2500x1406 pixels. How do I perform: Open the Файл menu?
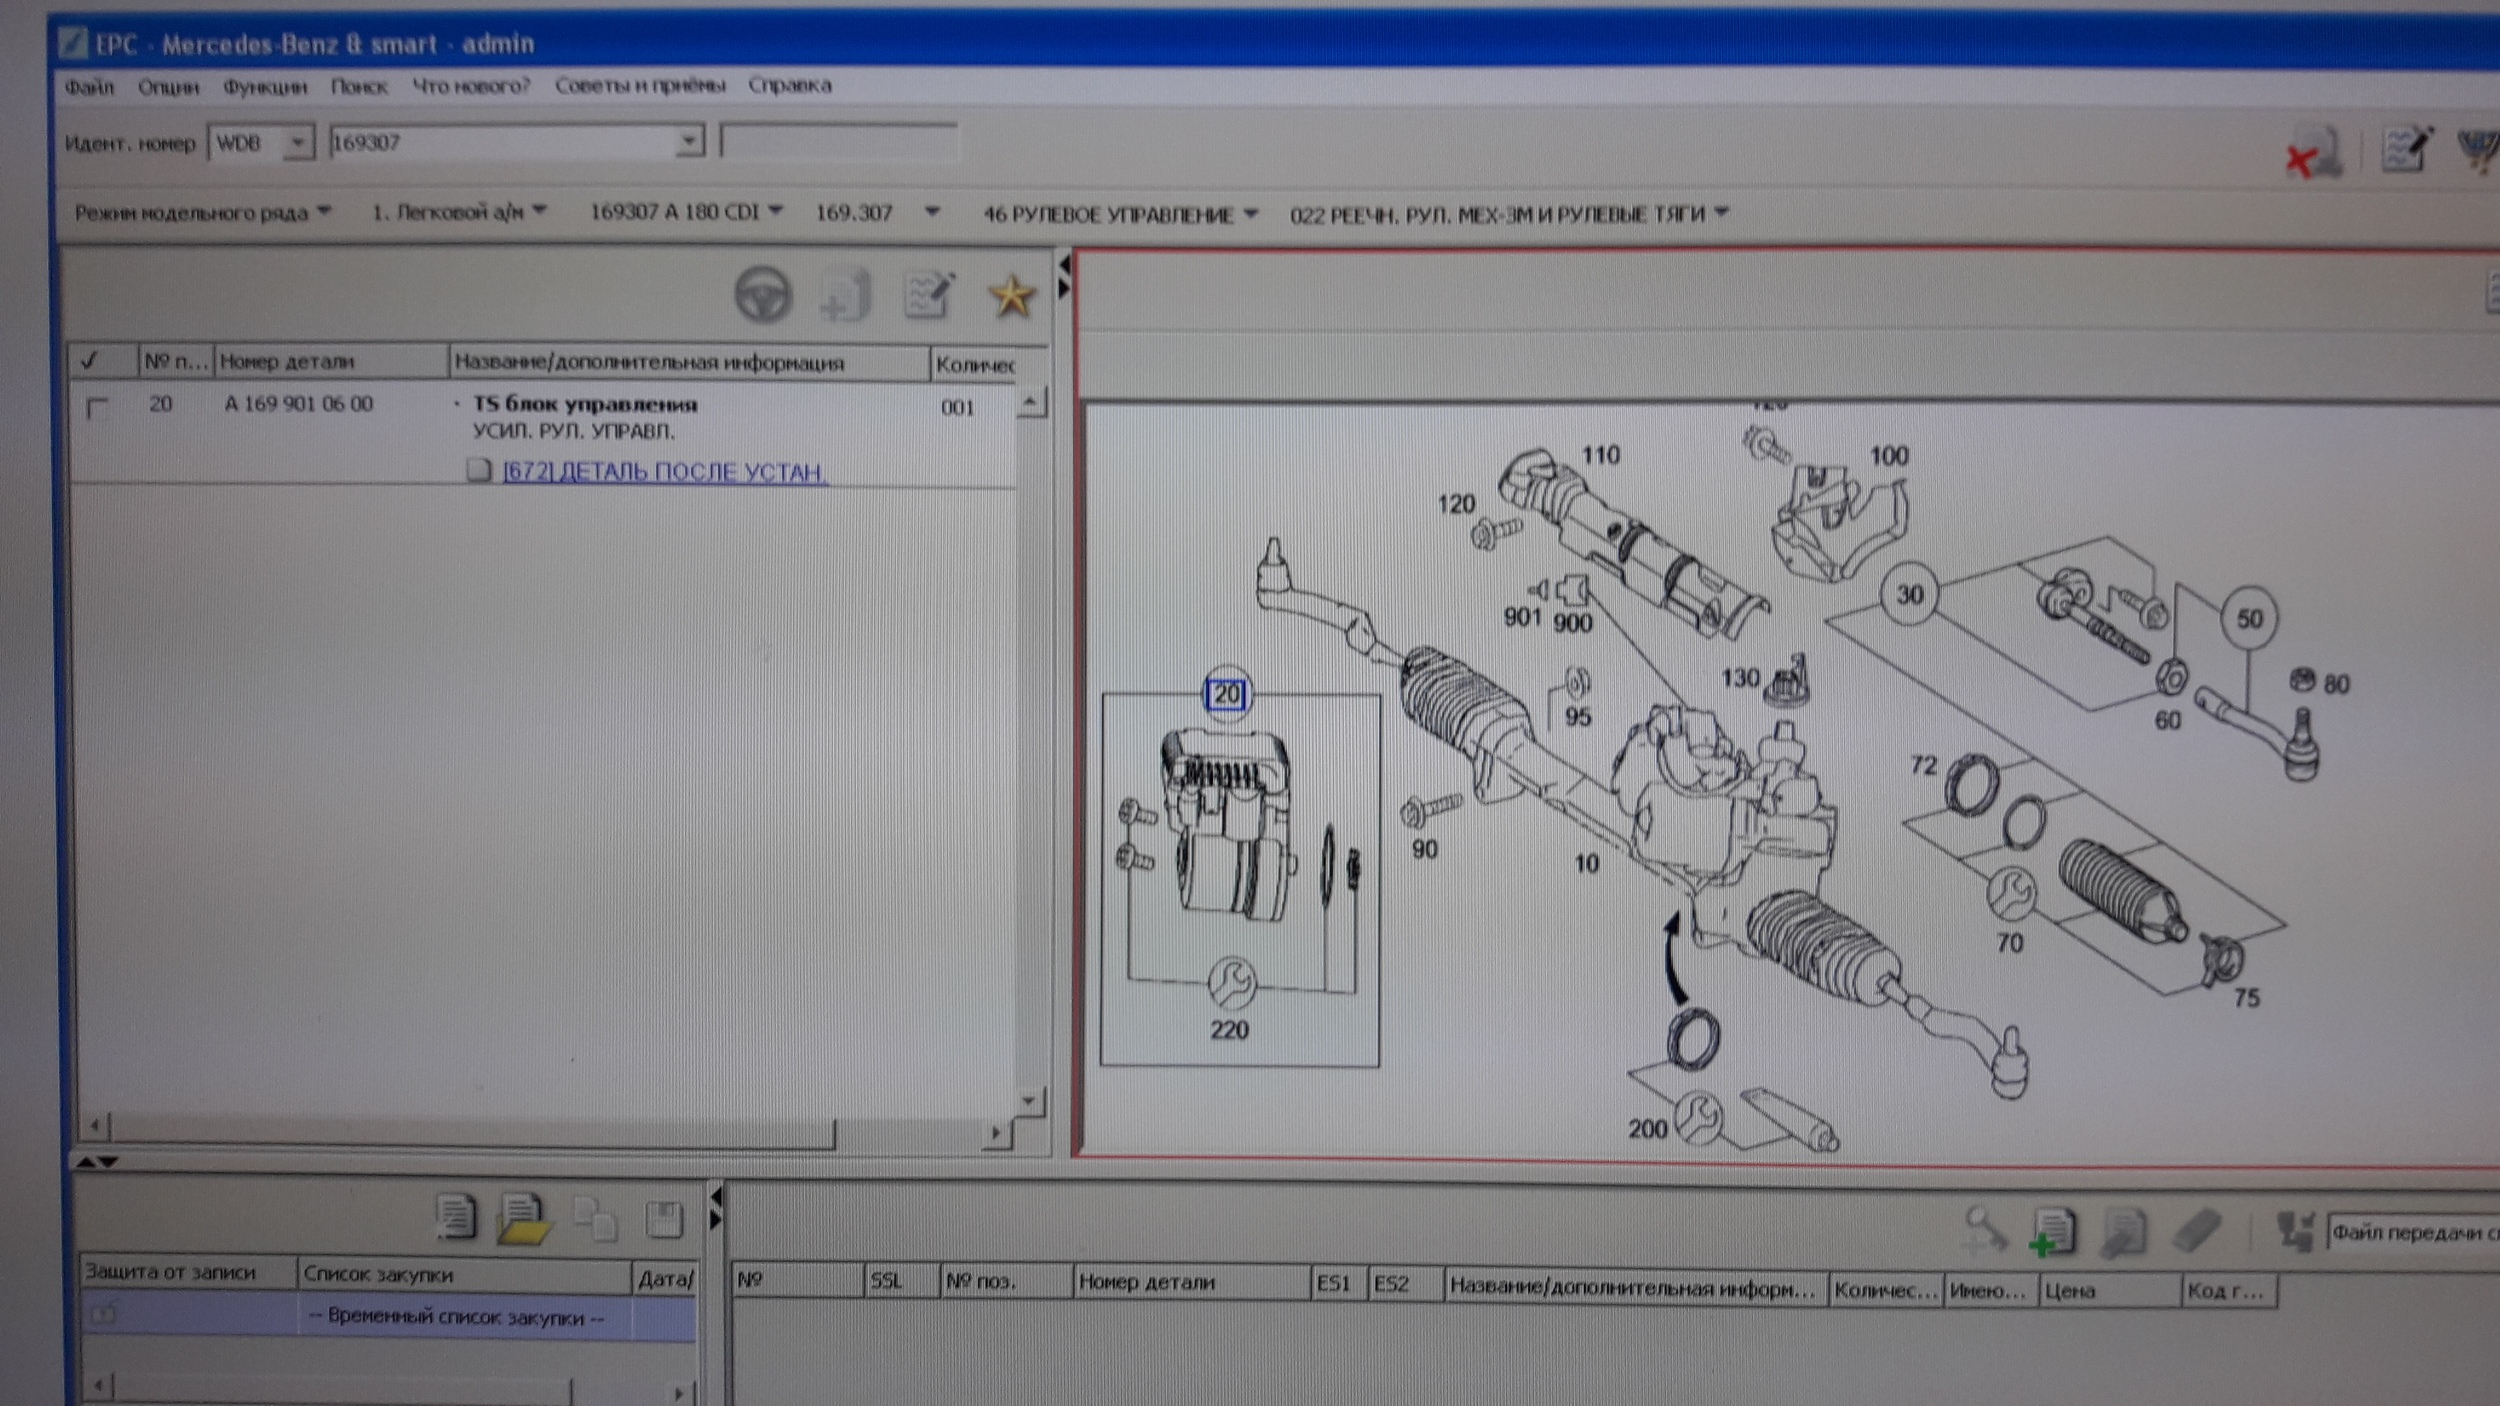[89, 87]
